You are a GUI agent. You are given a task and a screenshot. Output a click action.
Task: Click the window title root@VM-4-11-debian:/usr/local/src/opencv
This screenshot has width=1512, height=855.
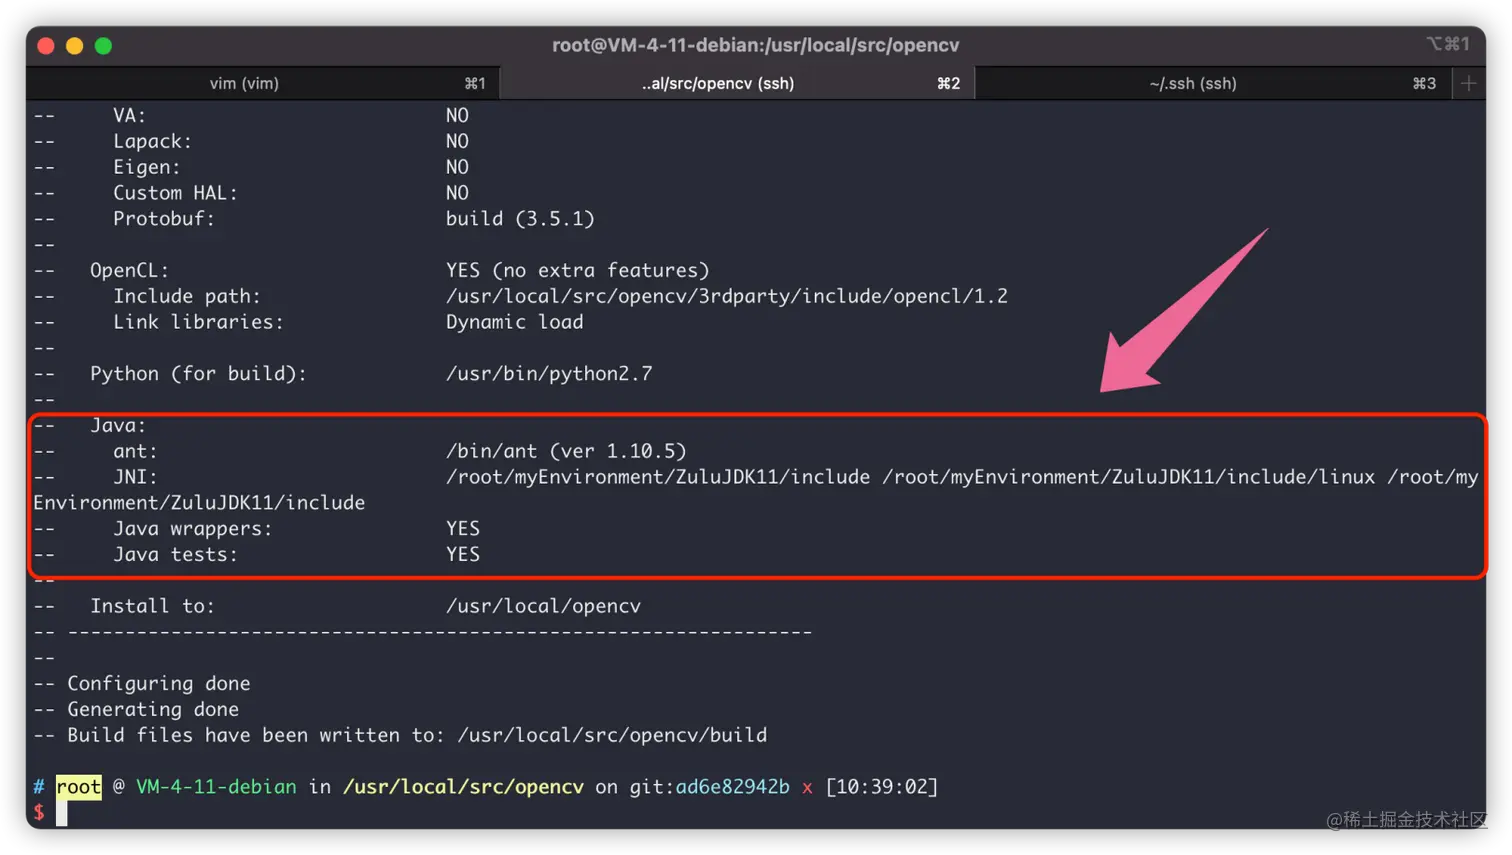click(756, 45)
